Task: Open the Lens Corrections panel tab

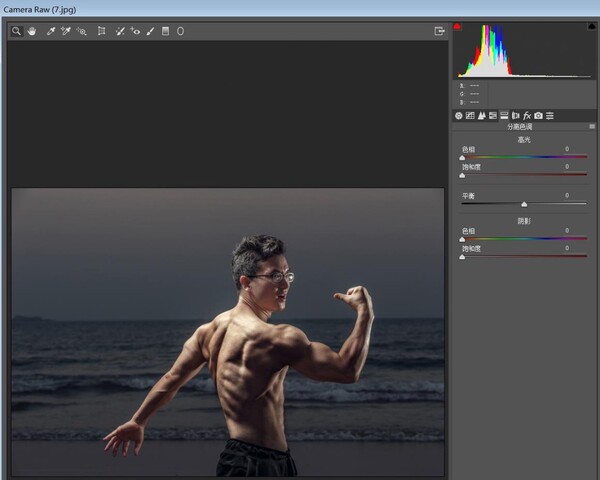Action: point(515,116)
